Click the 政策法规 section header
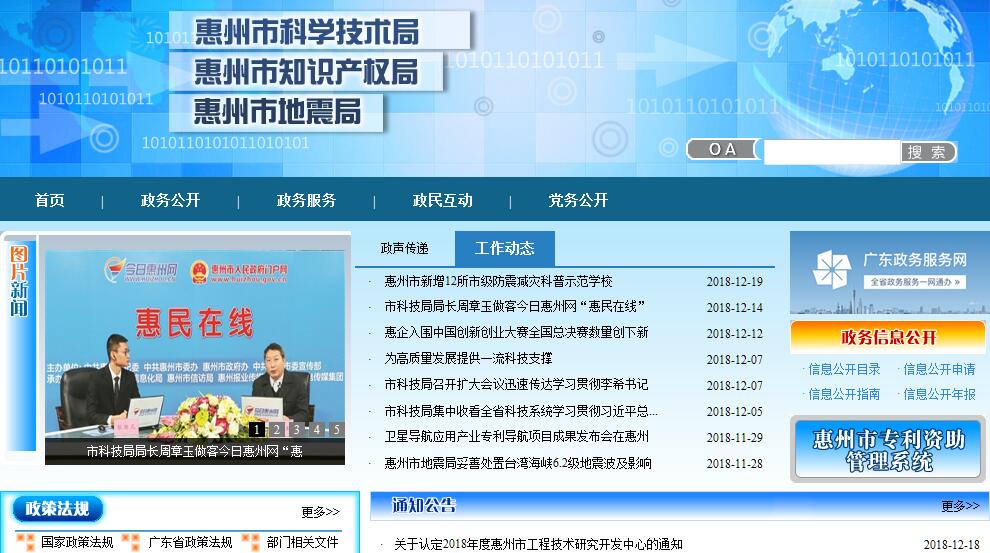 coord(57,509)
